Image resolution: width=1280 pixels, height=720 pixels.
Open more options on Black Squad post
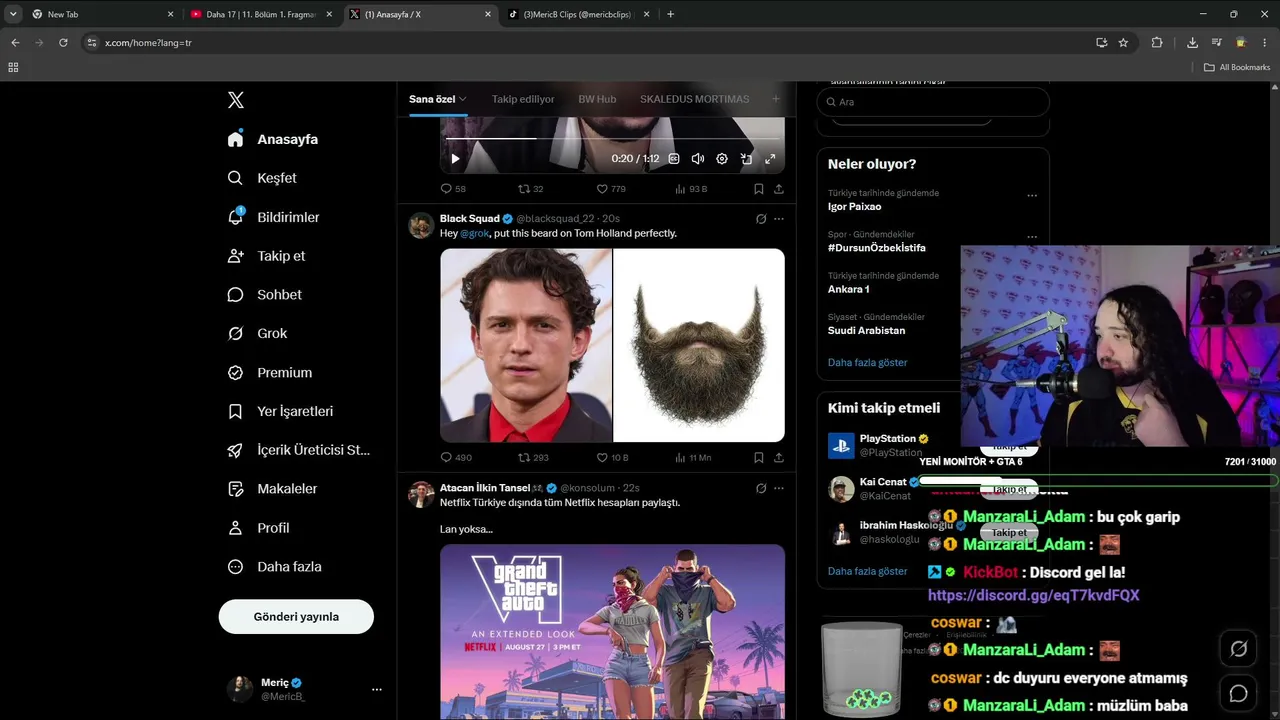779,219
